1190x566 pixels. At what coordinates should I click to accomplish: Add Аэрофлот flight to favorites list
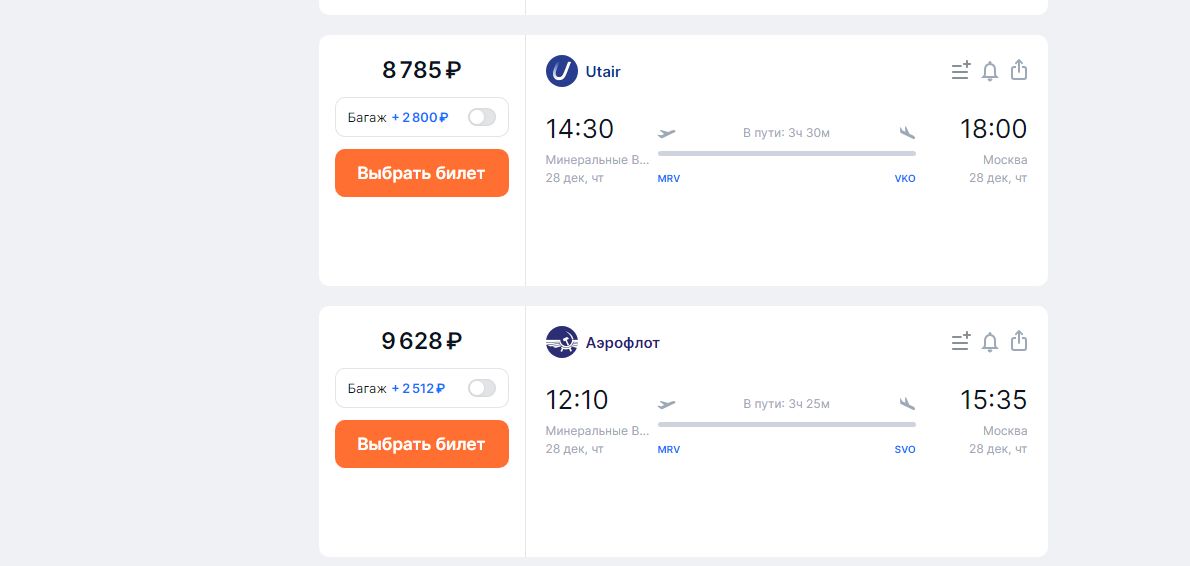click(960, 342)
